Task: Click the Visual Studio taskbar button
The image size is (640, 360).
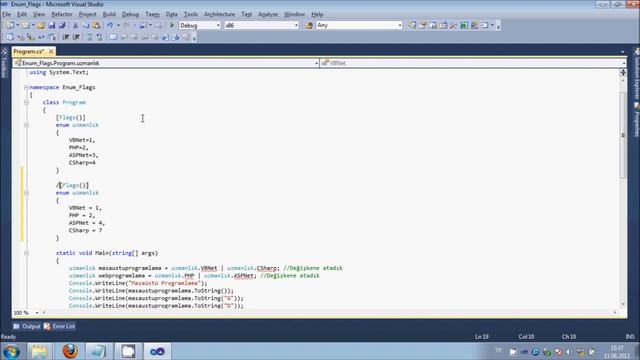Action: pos(157,351)
